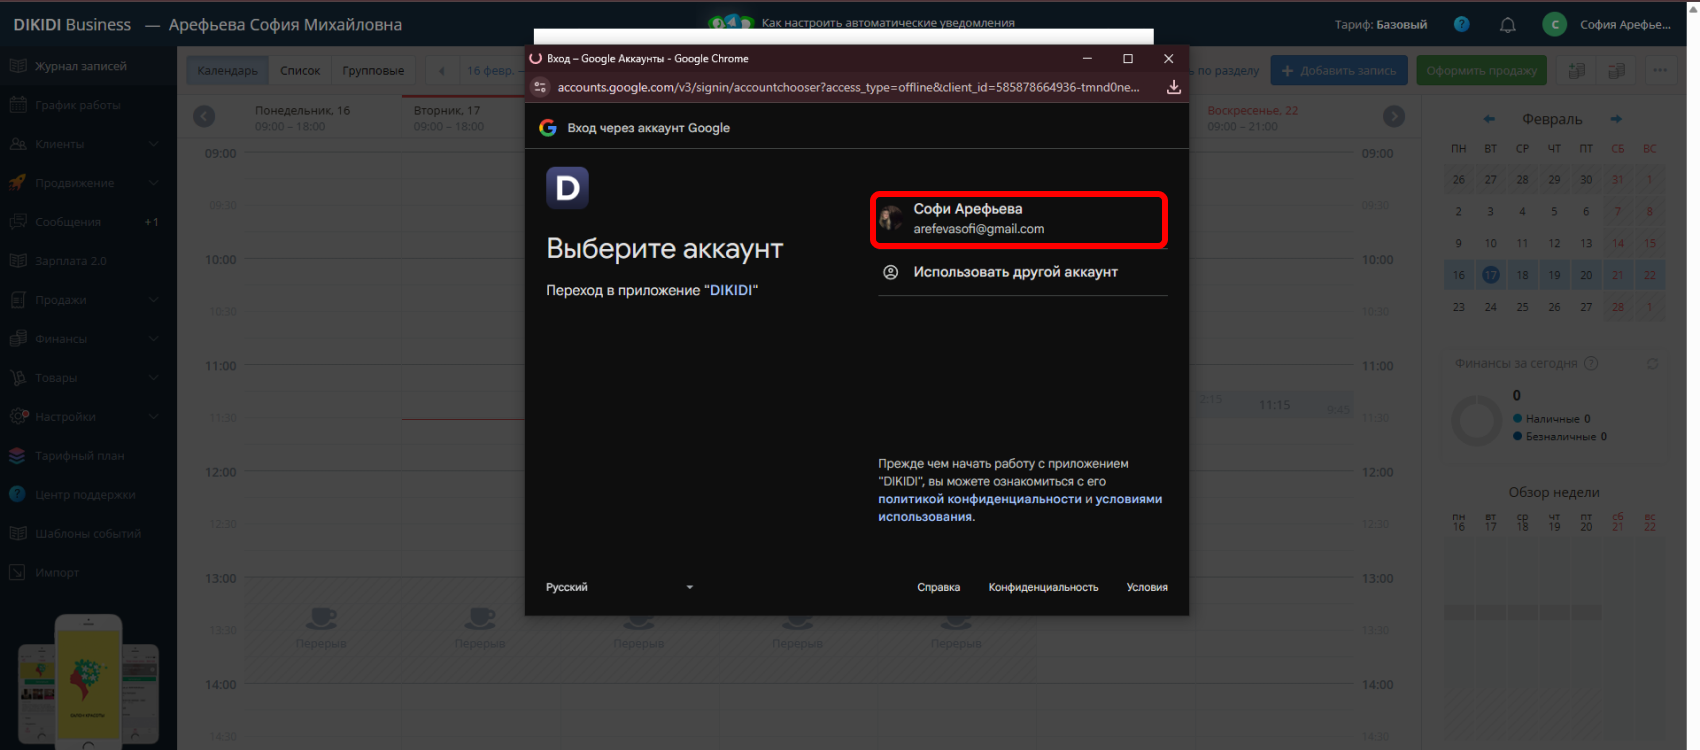Click the notification bell icon

1507,25
